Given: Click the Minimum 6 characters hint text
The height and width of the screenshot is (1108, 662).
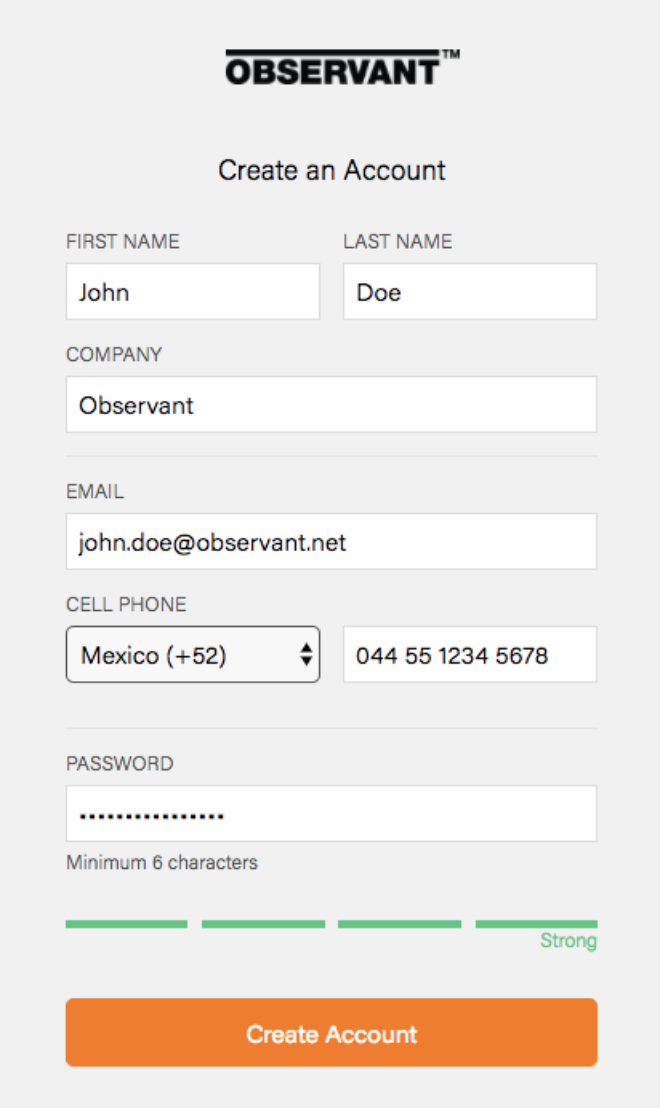Looking at the screenshot, I should click(x=162, y=862).
